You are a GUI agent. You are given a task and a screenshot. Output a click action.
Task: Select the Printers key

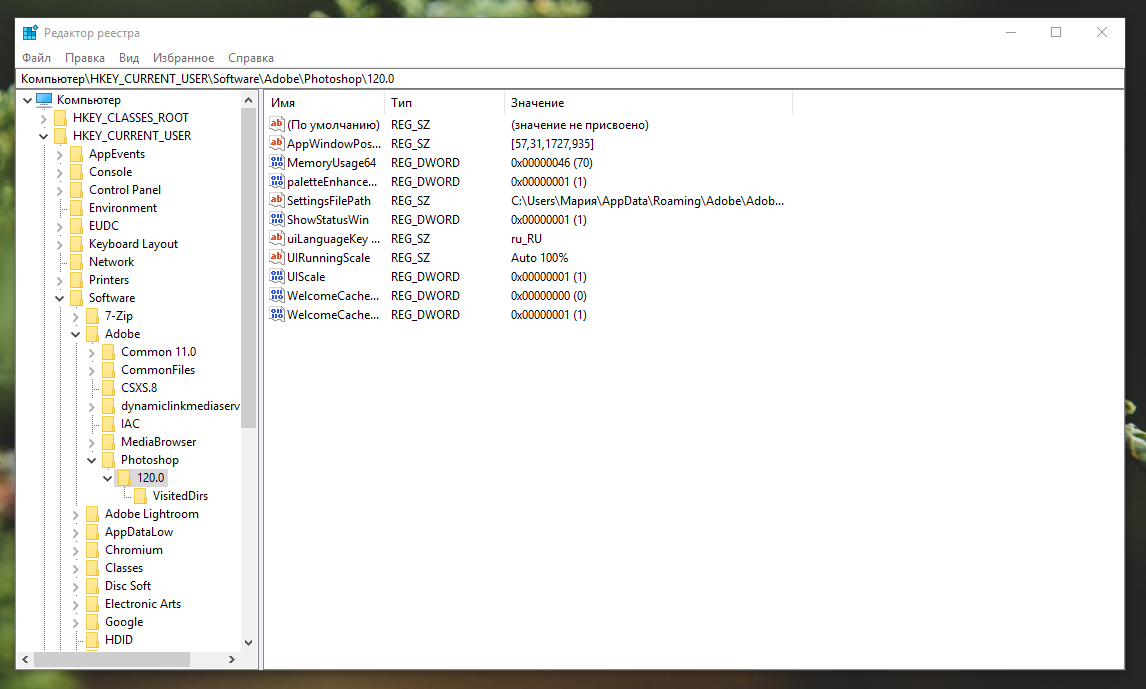pyautogui.click(x=109, y=280)
